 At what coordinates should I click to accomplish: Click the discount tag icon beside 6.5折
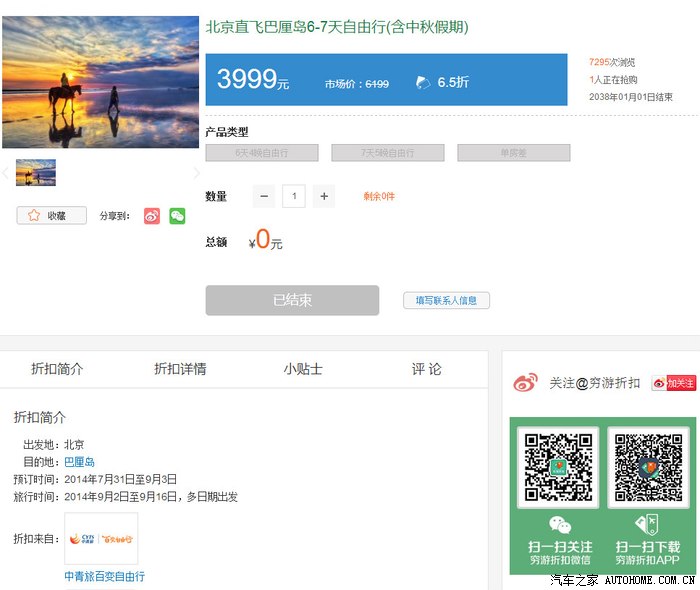(x=422, y=82)
